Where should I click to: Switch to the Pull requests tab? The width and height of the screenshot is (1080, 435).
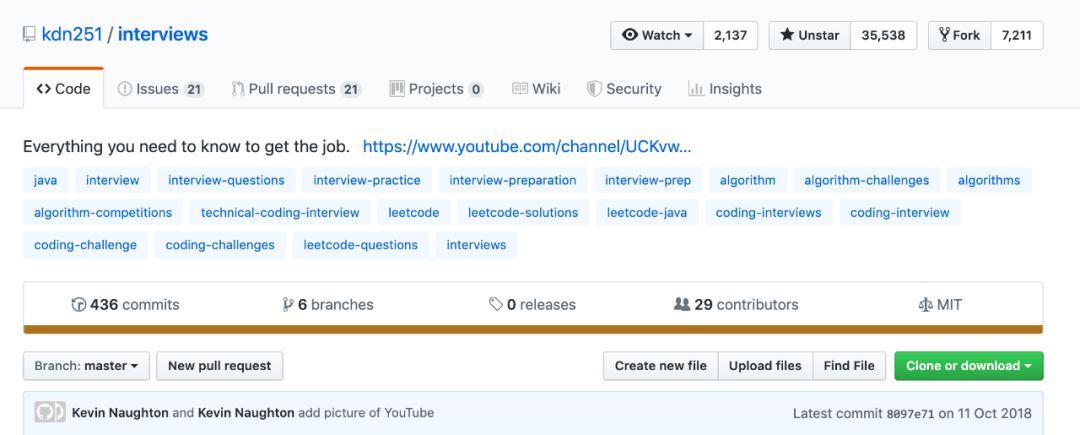(x=297, y=89)
